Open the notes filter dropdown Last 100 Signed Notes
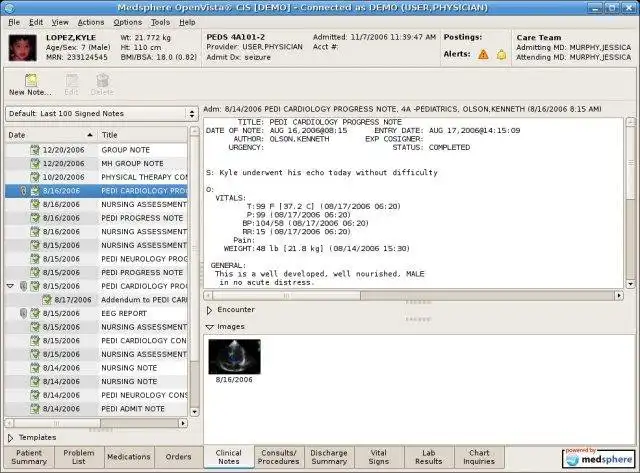Viewport: 640px width, 473px height. [x=102, y=113]
